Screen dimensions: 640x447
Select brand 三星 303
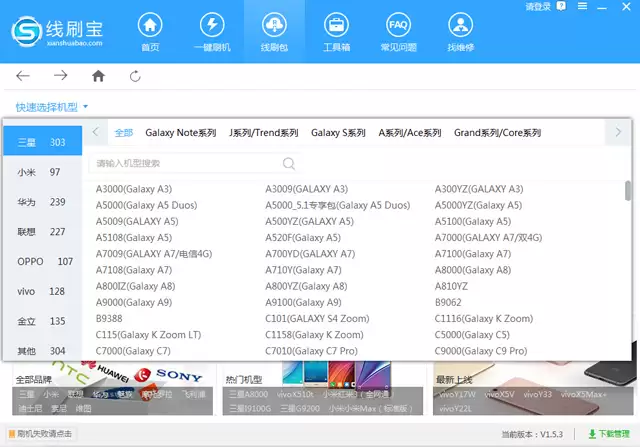pos(42,142)
